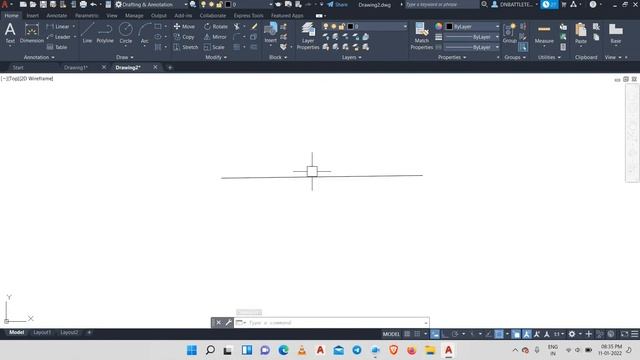Select the Stretch command
The height and width of the screenshot is (360, 640).
(x=185, y=47)
